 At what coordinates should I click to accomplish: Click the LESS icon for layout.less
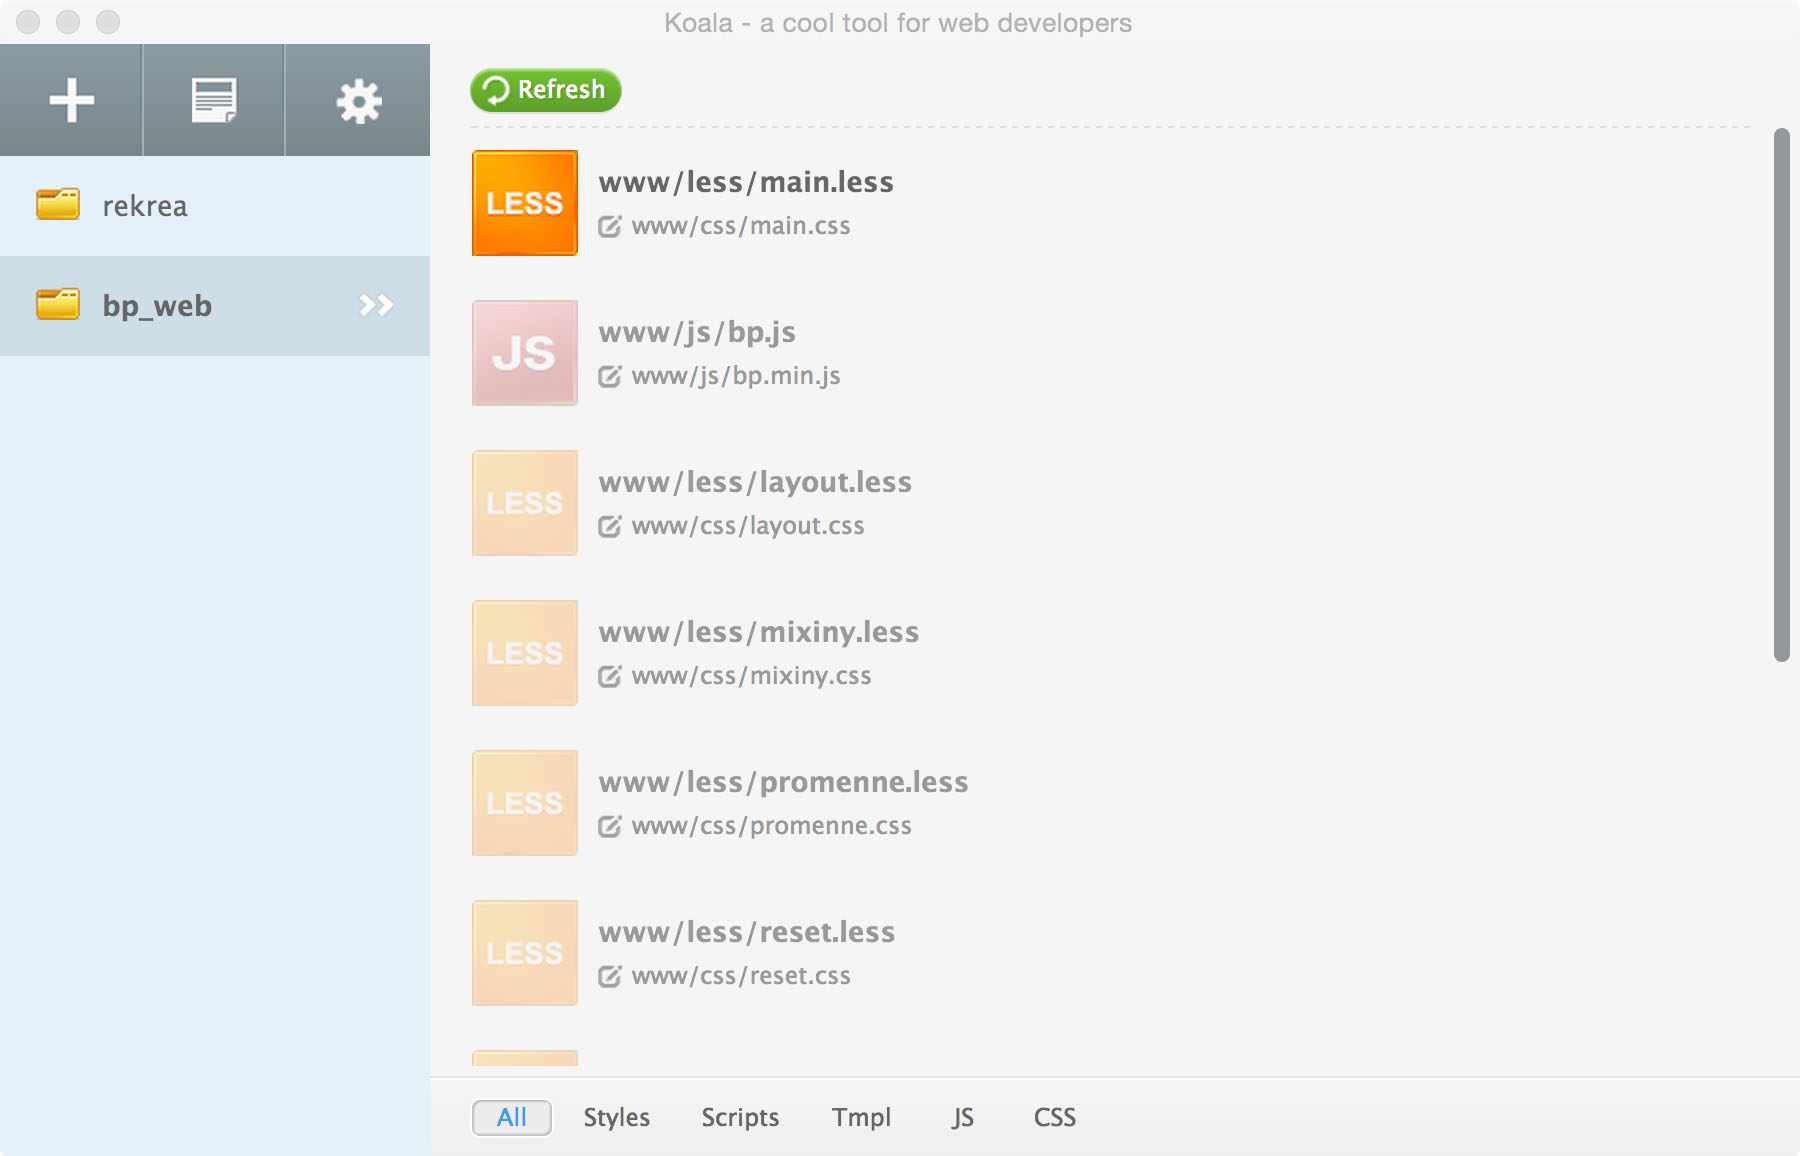524,503
